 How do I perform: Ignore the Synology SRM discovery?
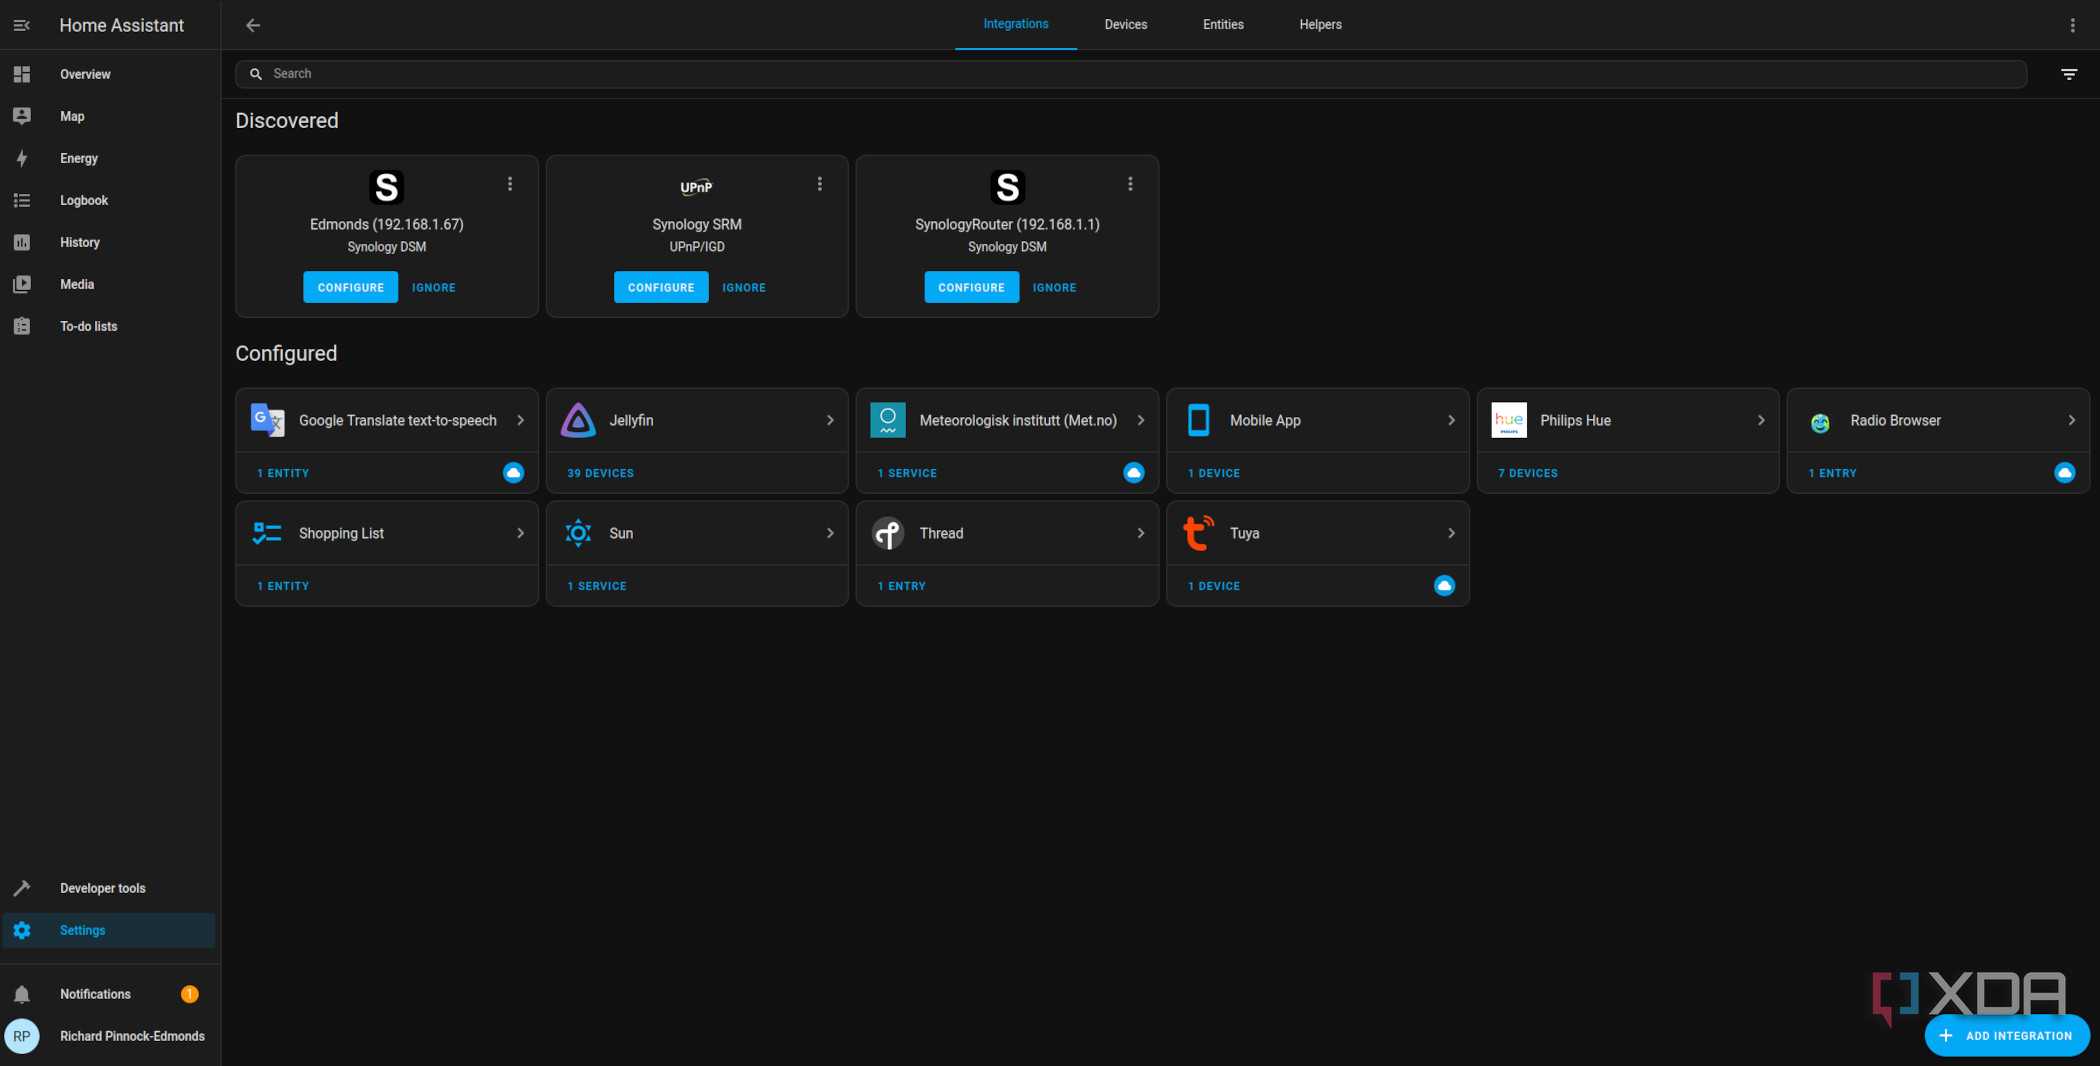[x=744, y=287]
